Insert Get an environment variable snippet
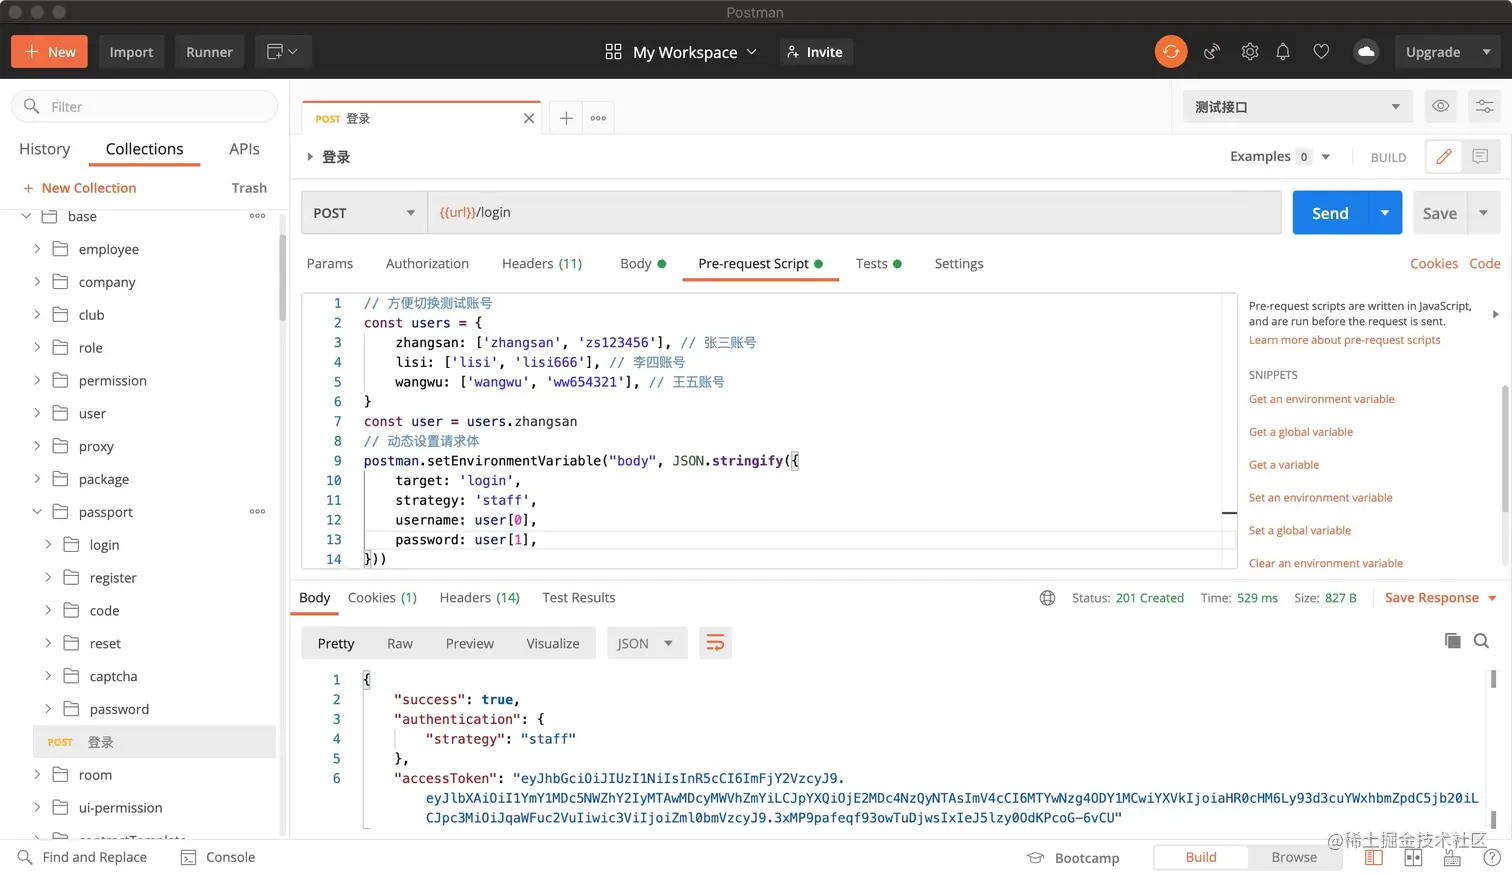This screenshot has width=1512, height=875. (x=1321, y=399)
